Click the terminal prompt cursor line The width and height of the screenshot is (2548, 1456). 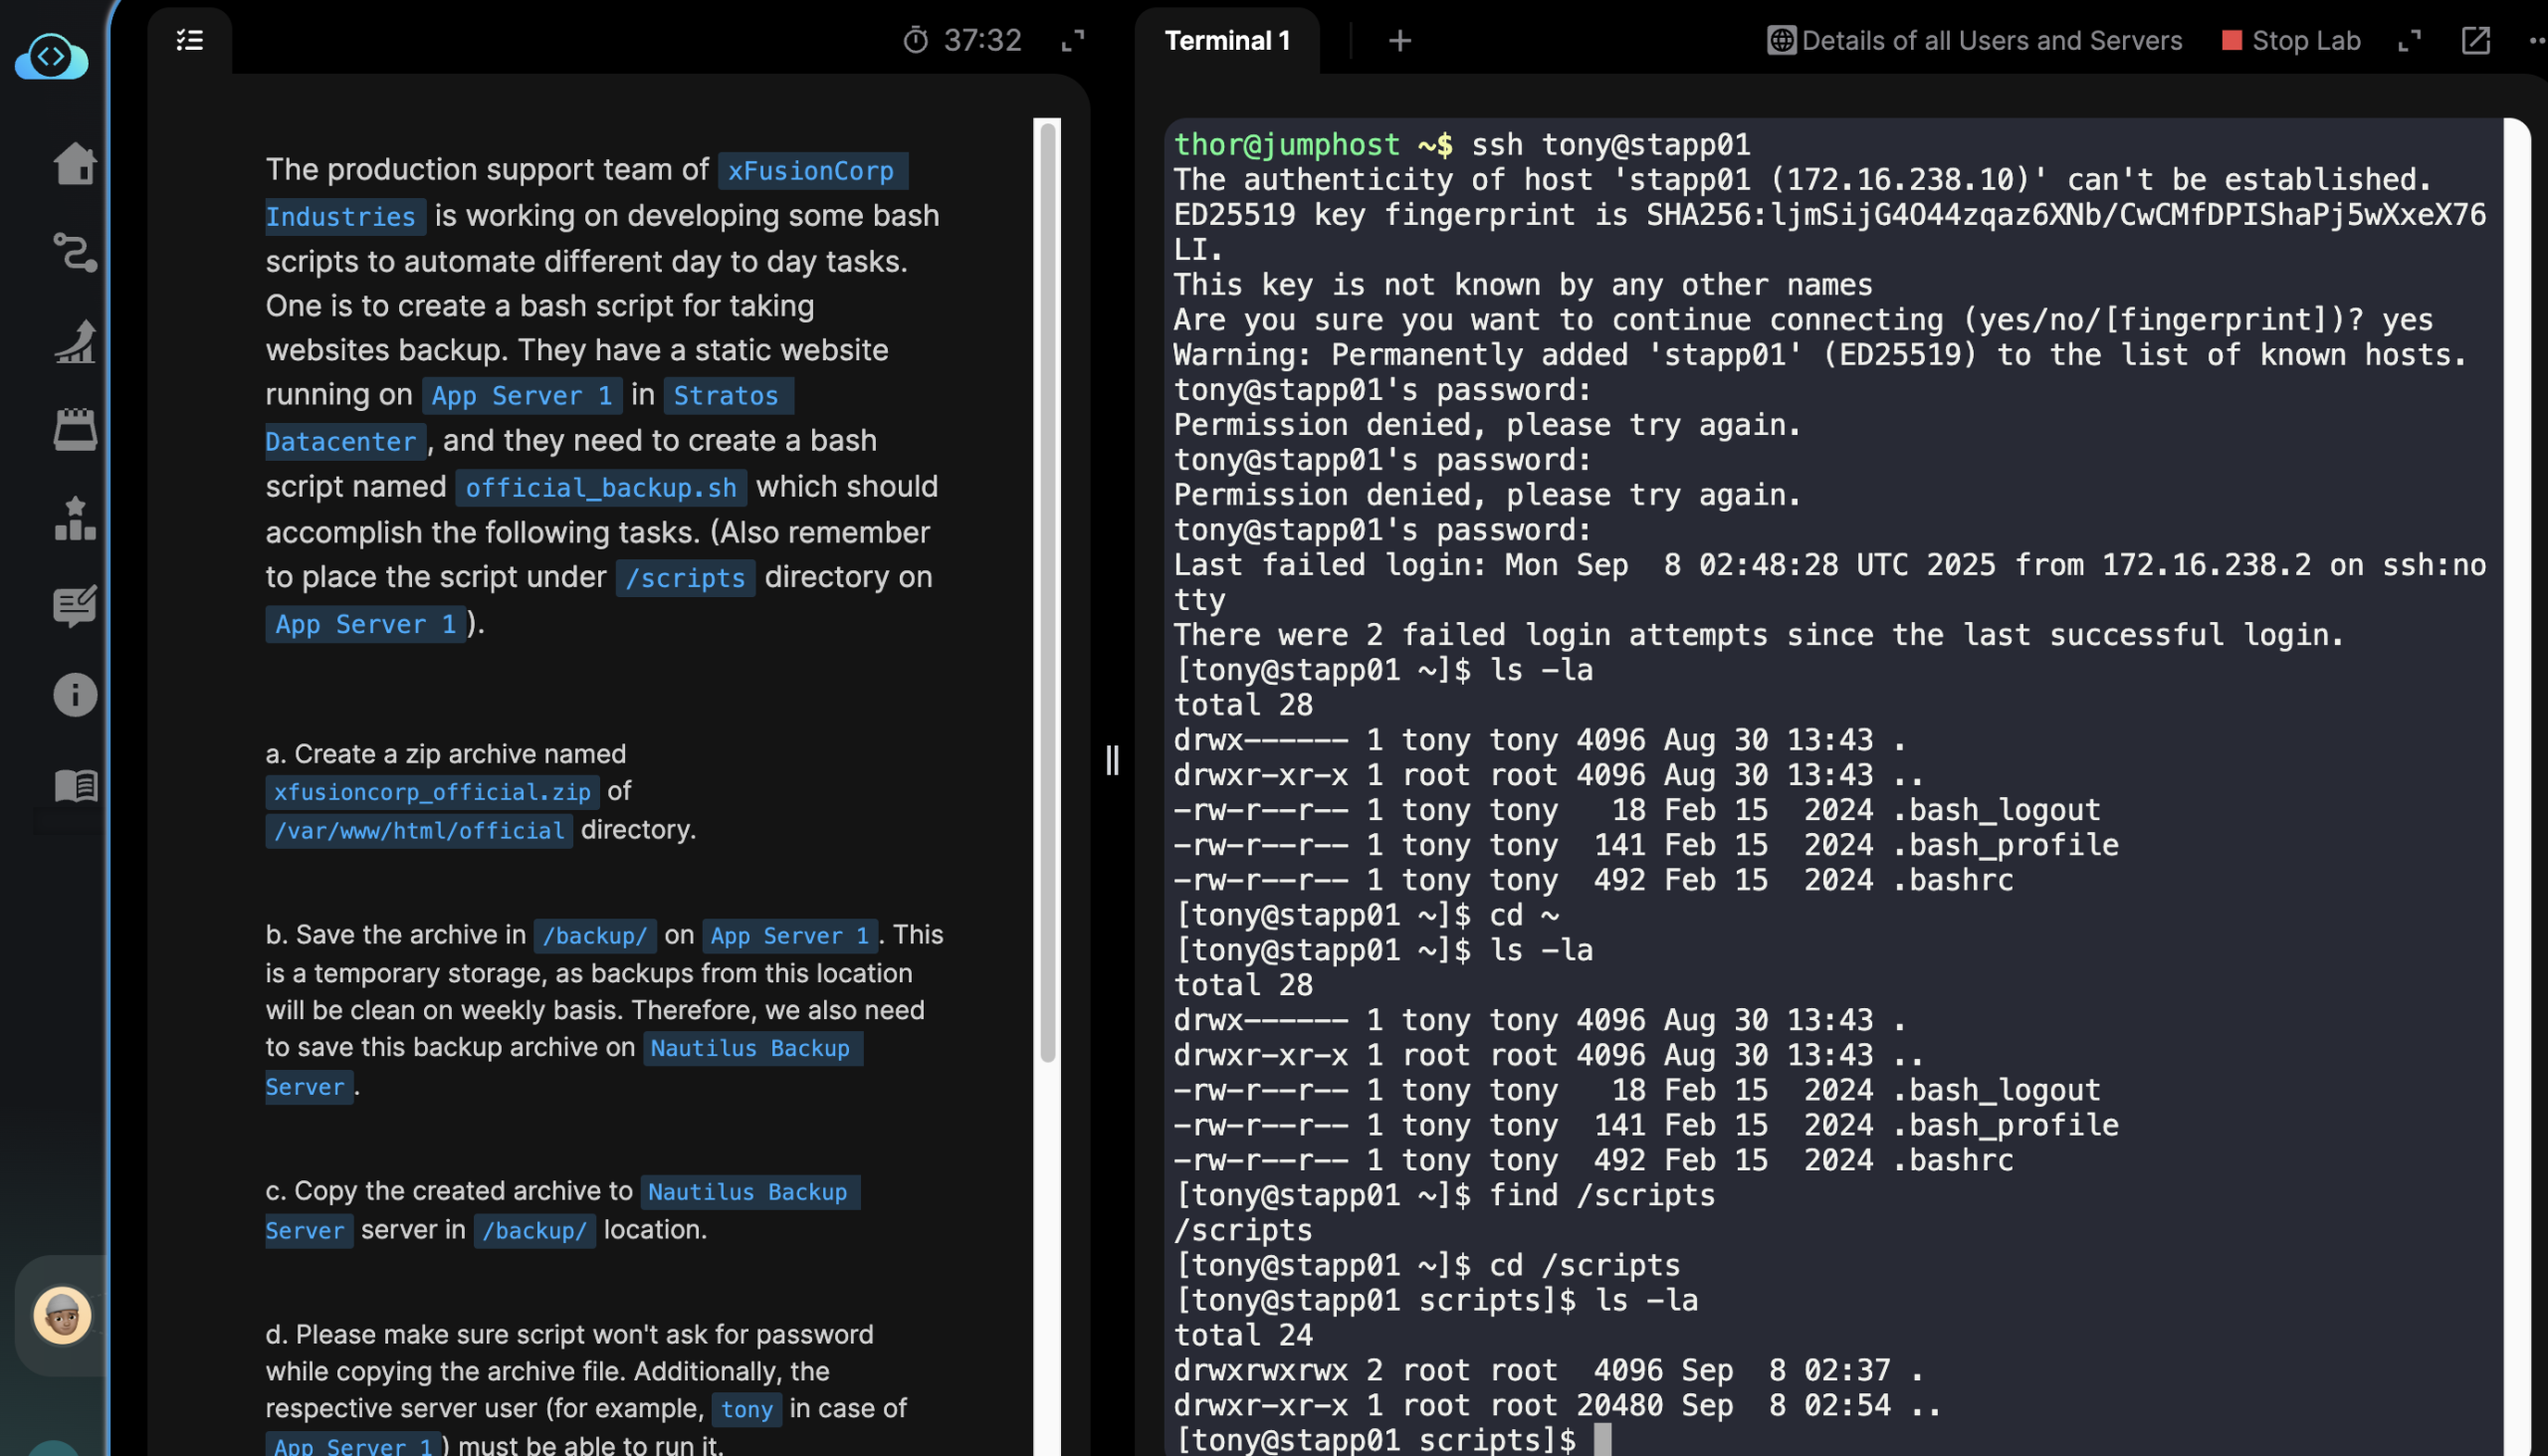point(1392,1440)
